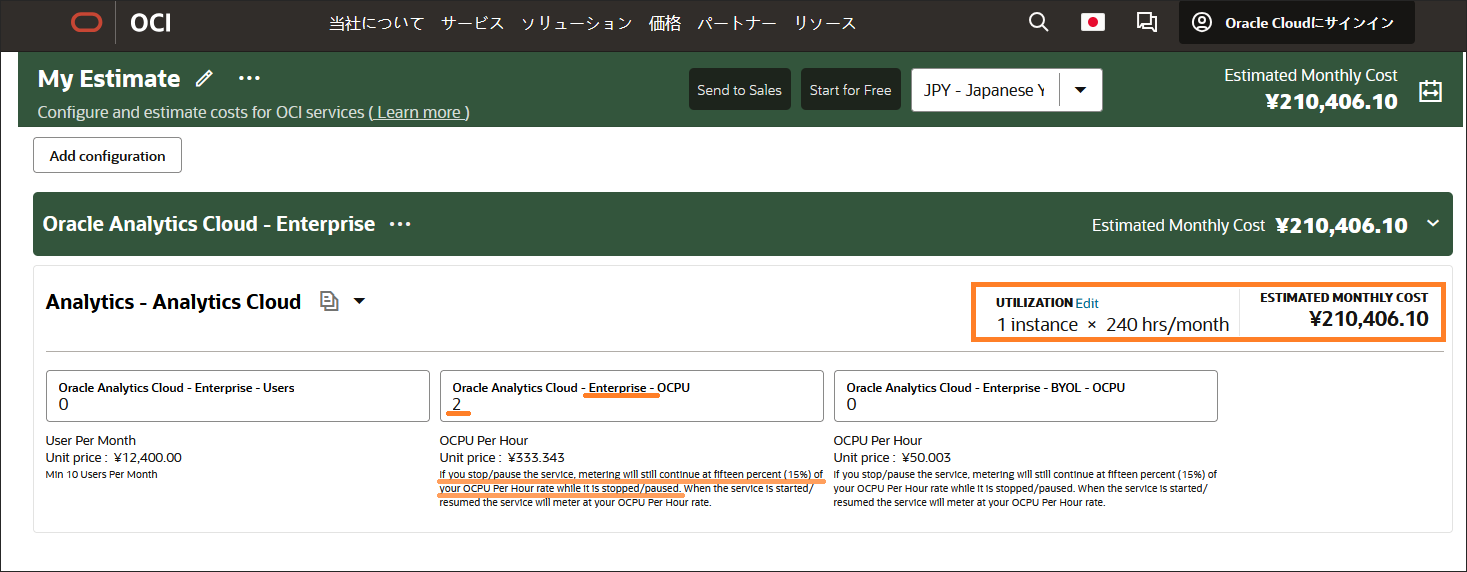This screenshot has width=1467, height=572.
Task: Open the リソース menu
Action: click(x=825, y=23)
